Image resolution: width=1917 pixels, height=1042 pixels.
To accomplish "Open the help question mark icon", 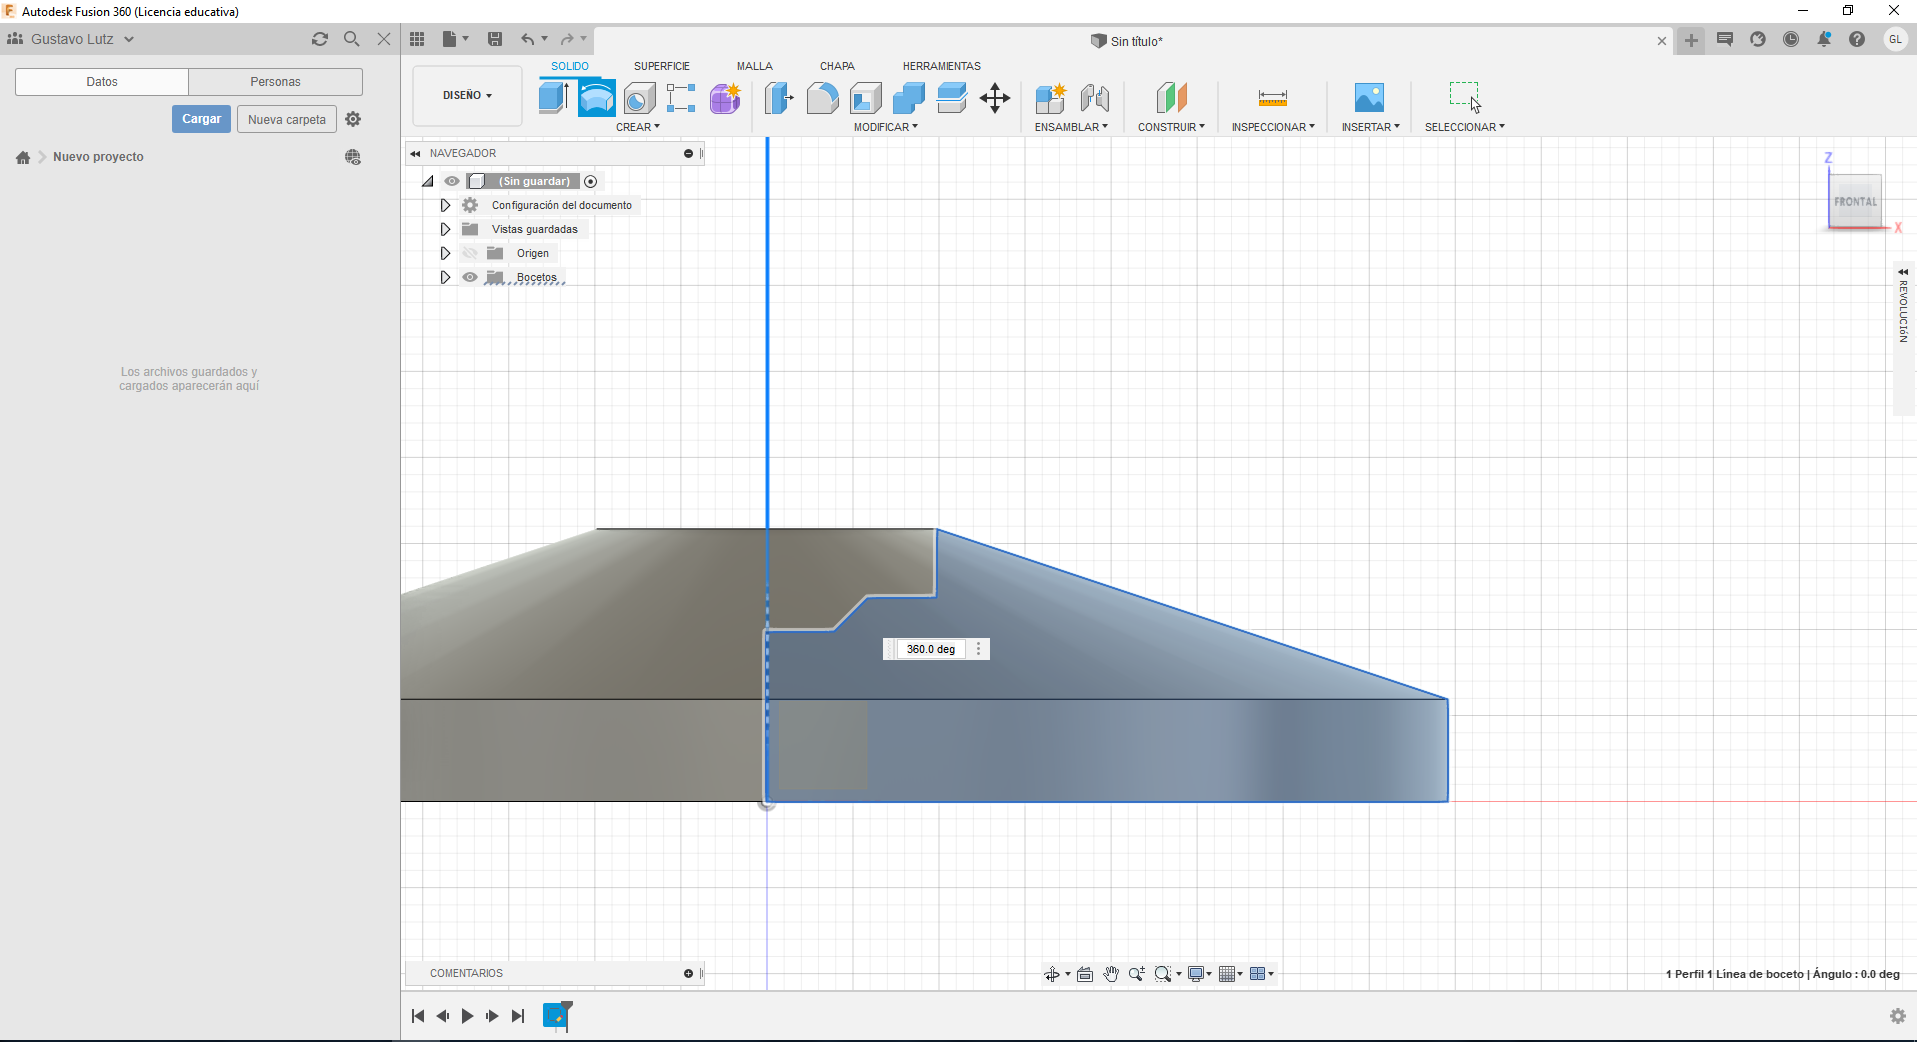I will pos(1857,39).
